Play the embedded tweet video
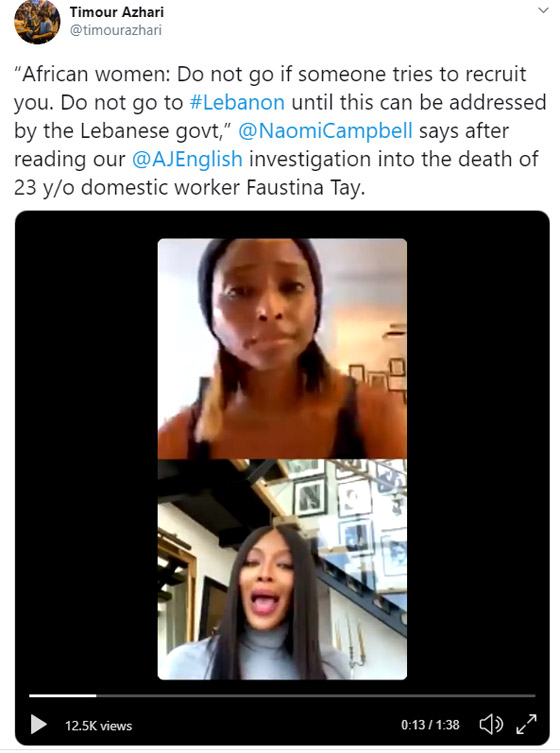The image size is (560, 753). pos(38,724)
